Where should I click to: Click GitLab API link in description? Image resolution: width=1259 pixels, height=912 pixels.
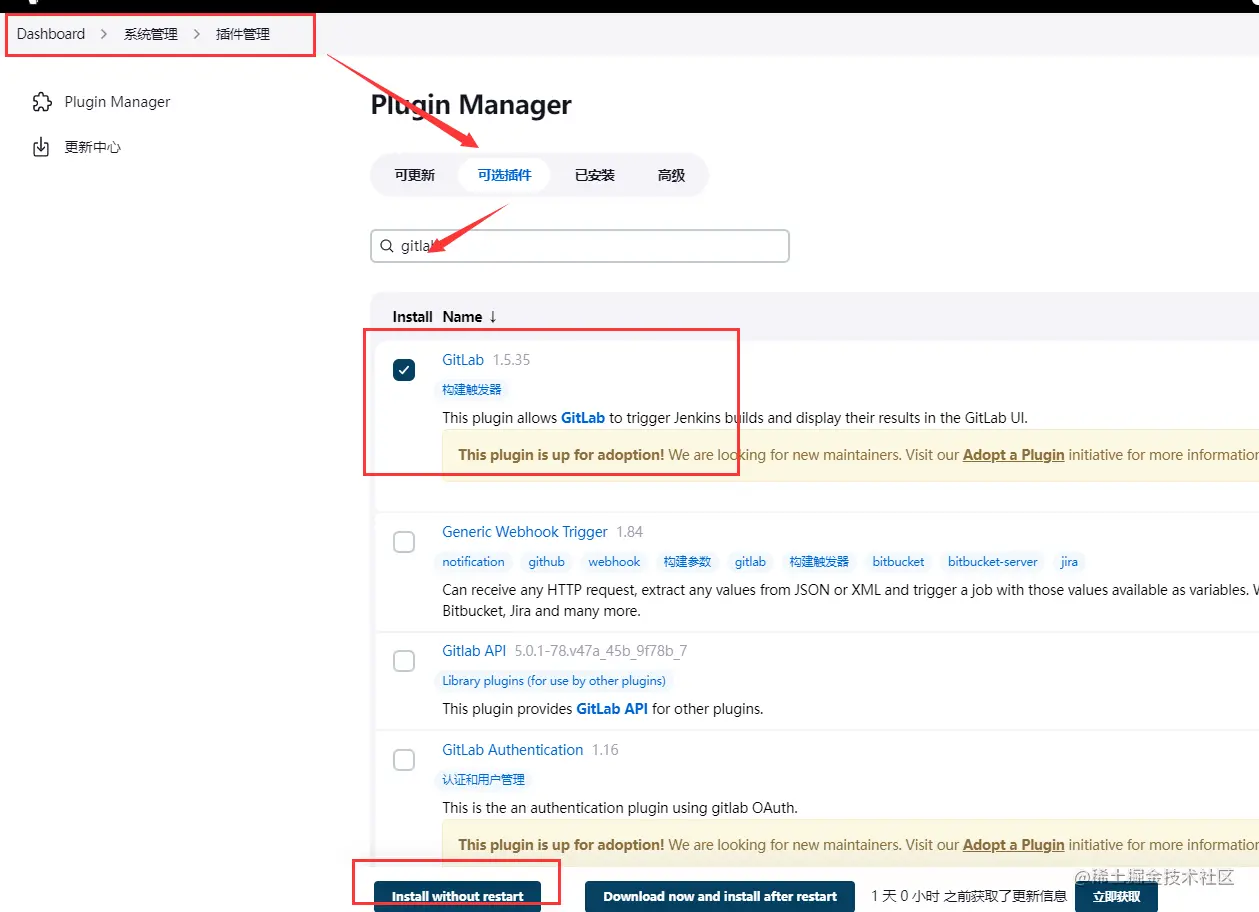612,709
